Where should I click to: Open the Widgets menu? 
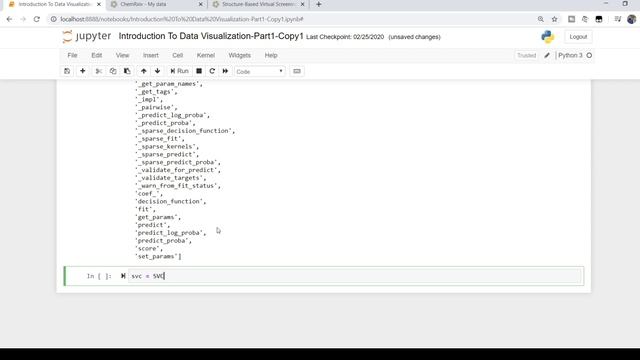240,55
